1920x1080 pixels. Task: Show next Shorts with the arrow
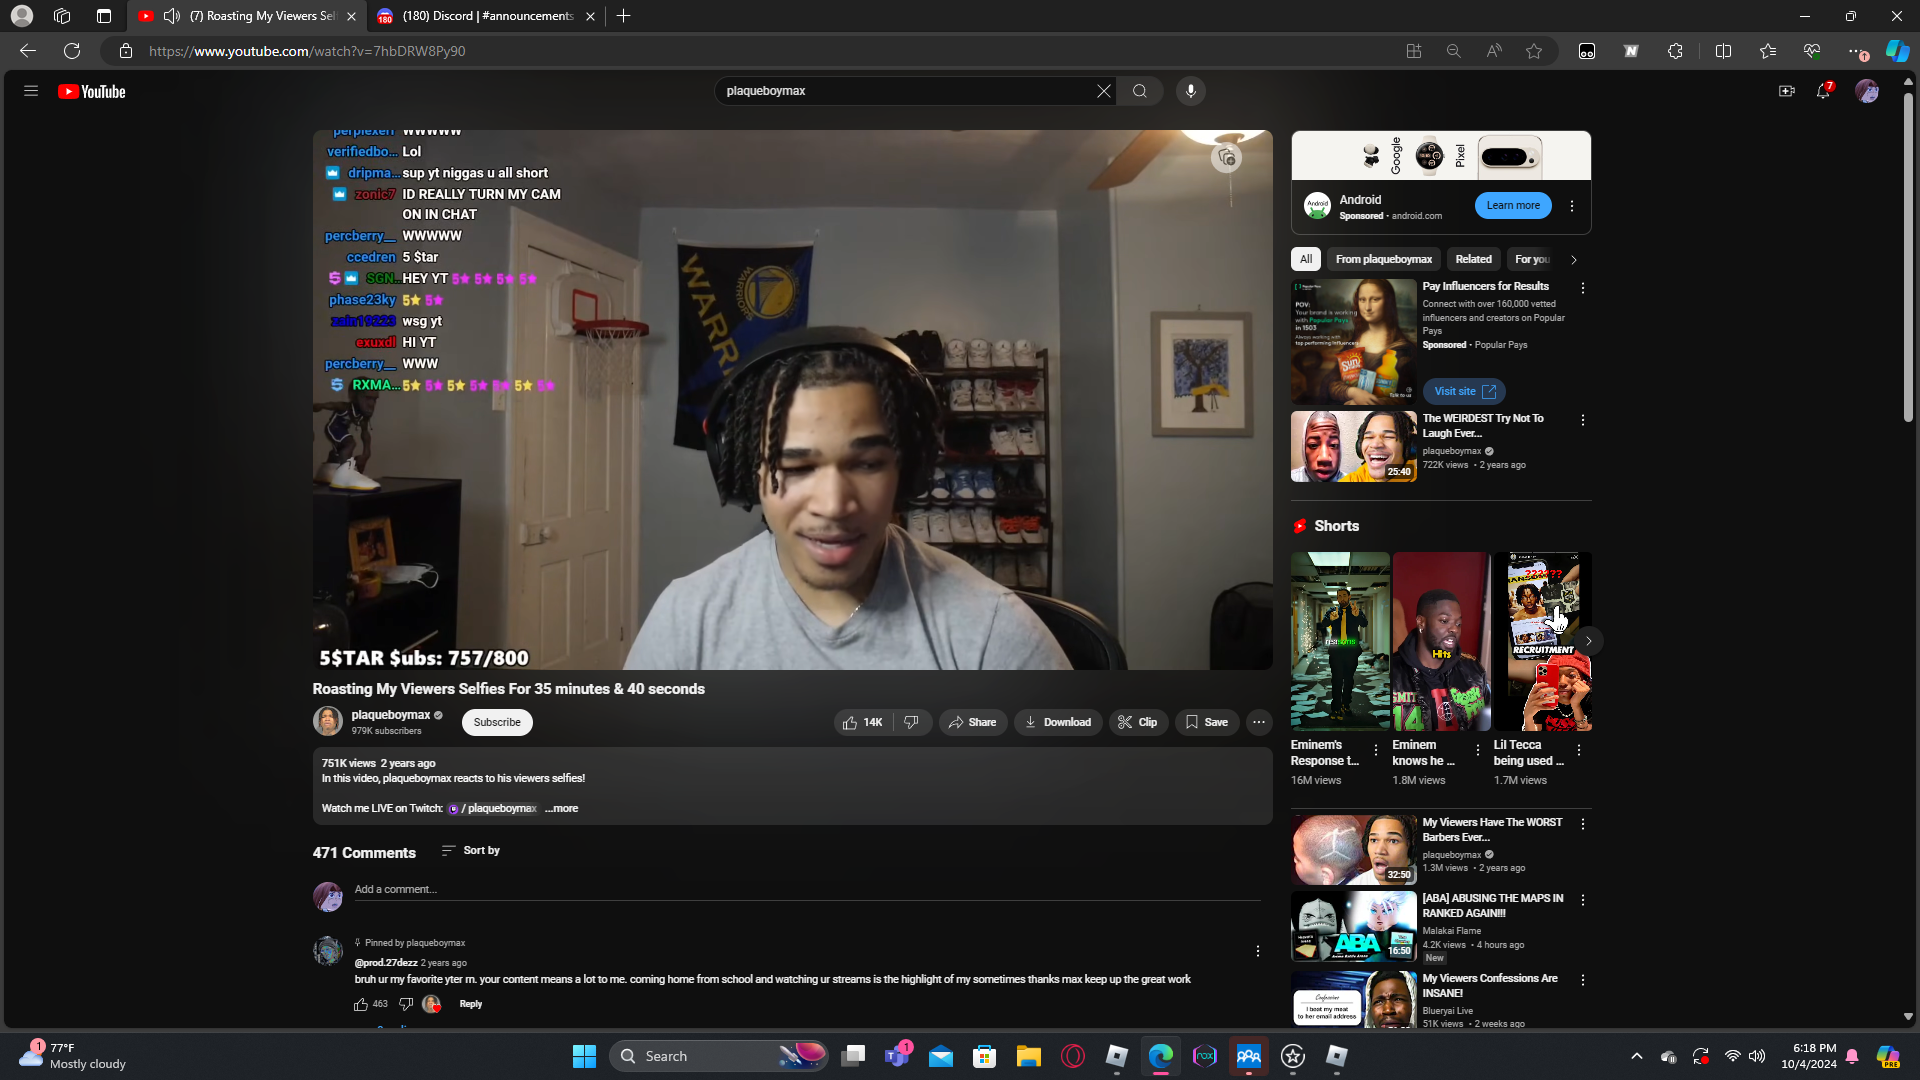pyautogui.click(x=1588, y=641)
